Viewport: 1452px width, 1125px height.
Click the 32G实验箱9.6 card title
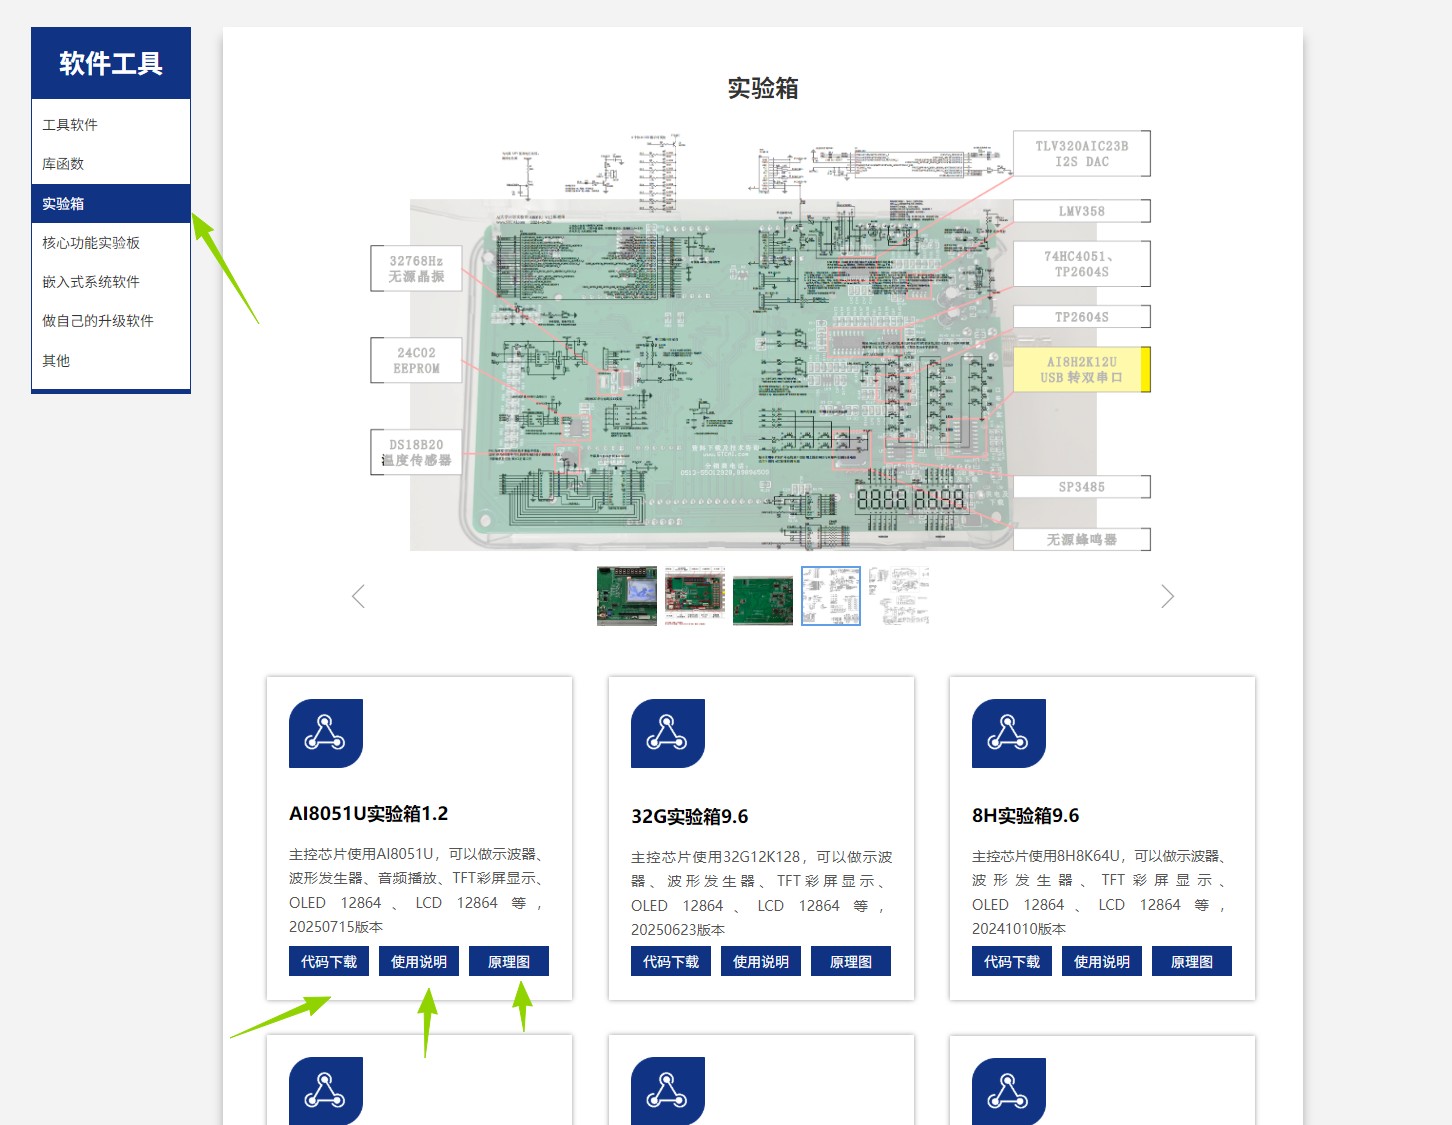690,817
